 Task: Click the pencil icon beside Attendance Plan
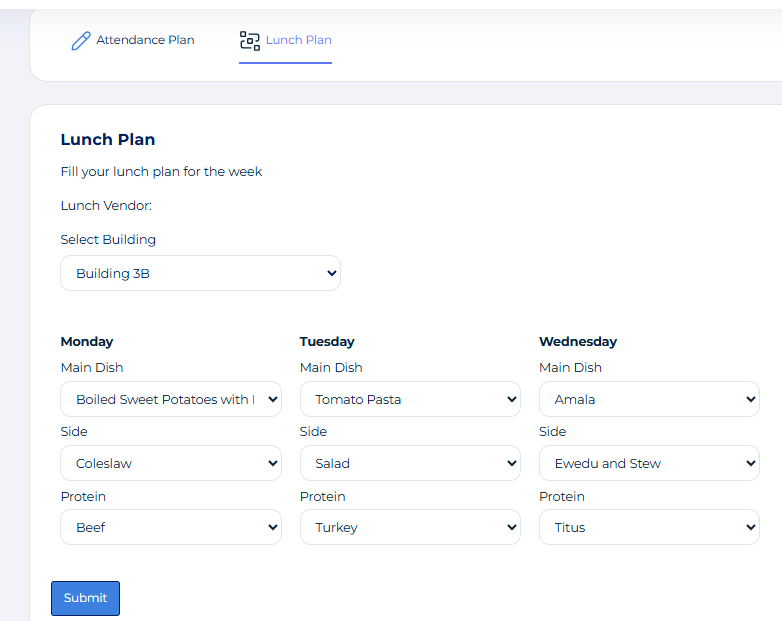coord(81,41)
